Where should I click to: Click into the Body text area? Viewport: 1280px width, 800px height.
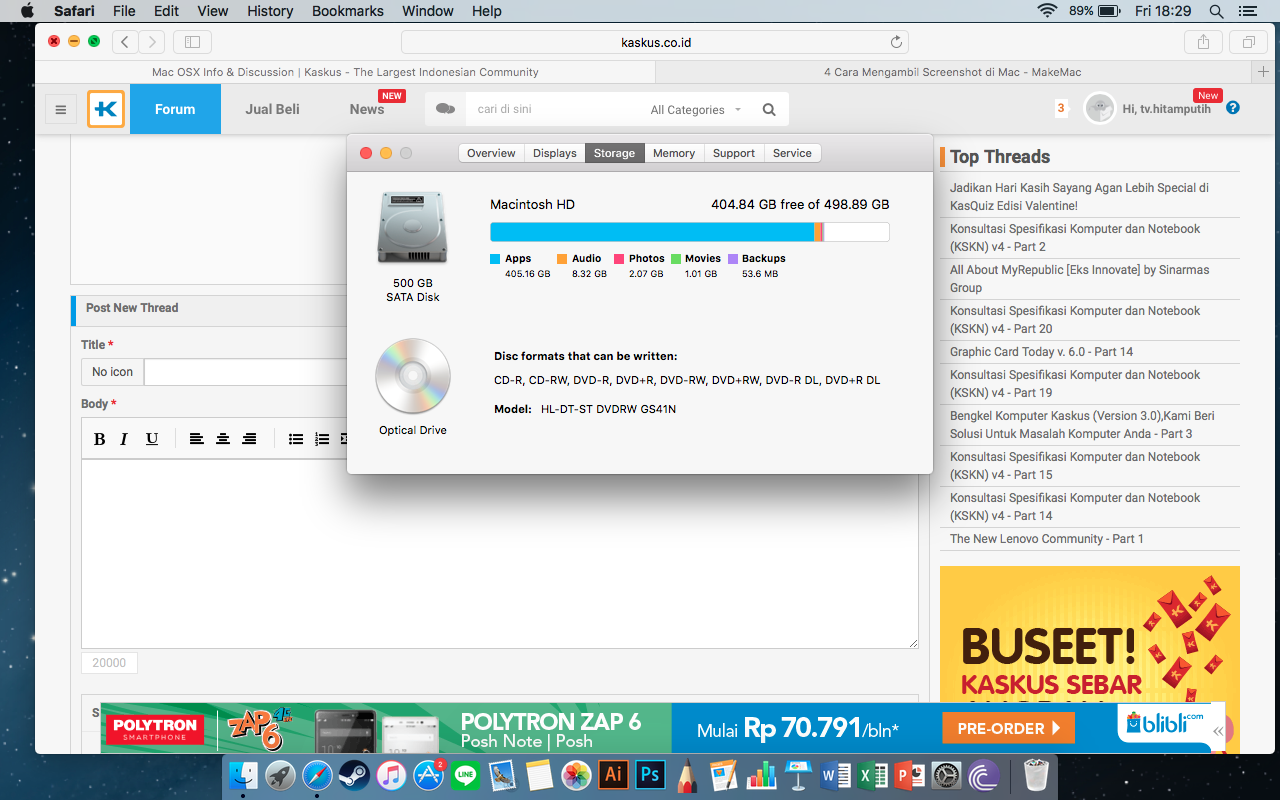(500, 553)
